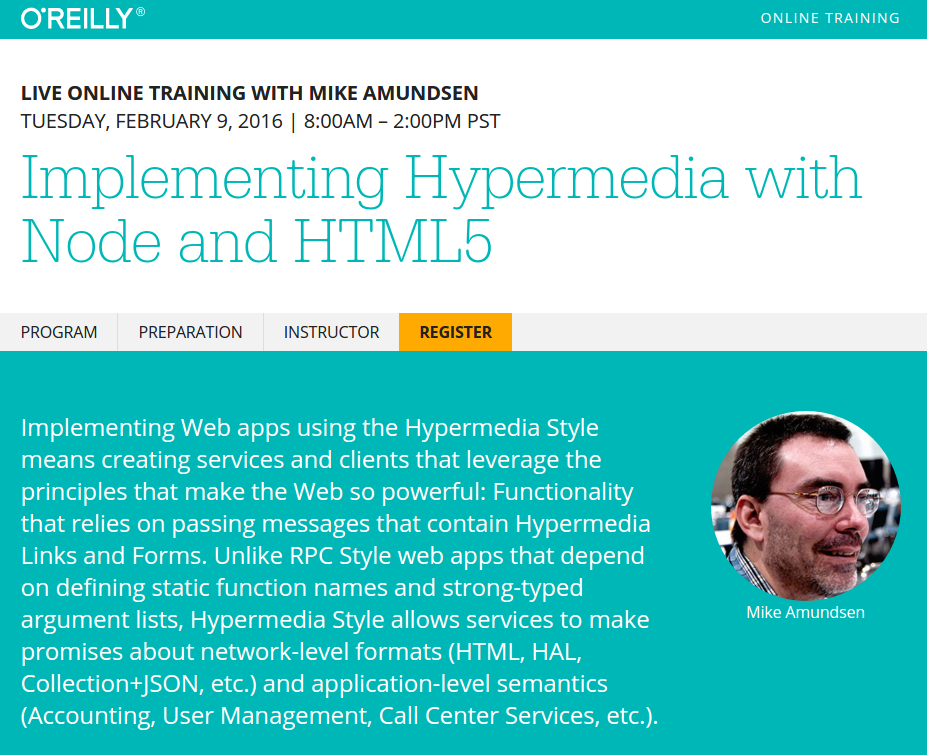Switch to the Program tab
The width and height of the screenshot is (927, 755).
click(59, 332)
